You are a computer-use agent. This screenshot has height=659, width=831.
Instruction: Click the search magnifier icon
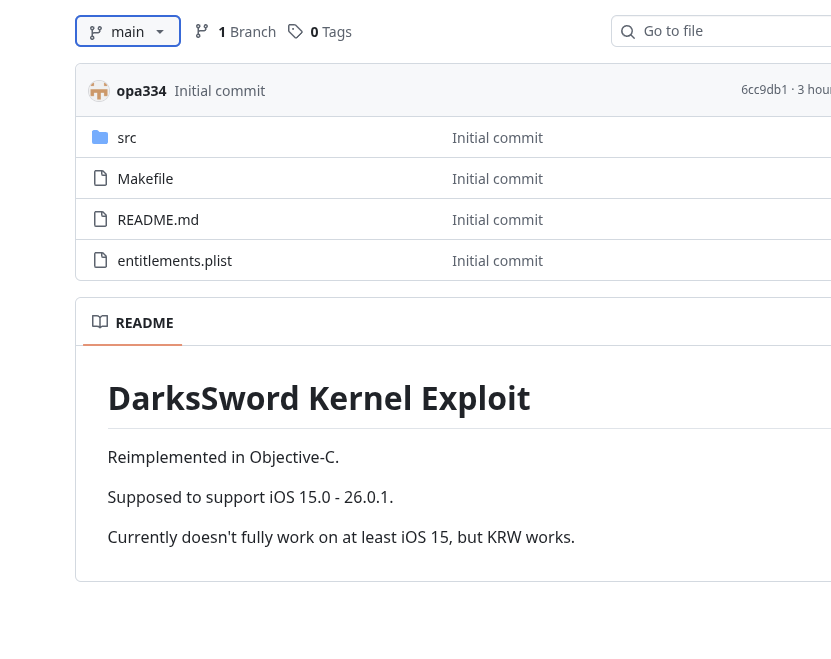(x=627, y=32)
